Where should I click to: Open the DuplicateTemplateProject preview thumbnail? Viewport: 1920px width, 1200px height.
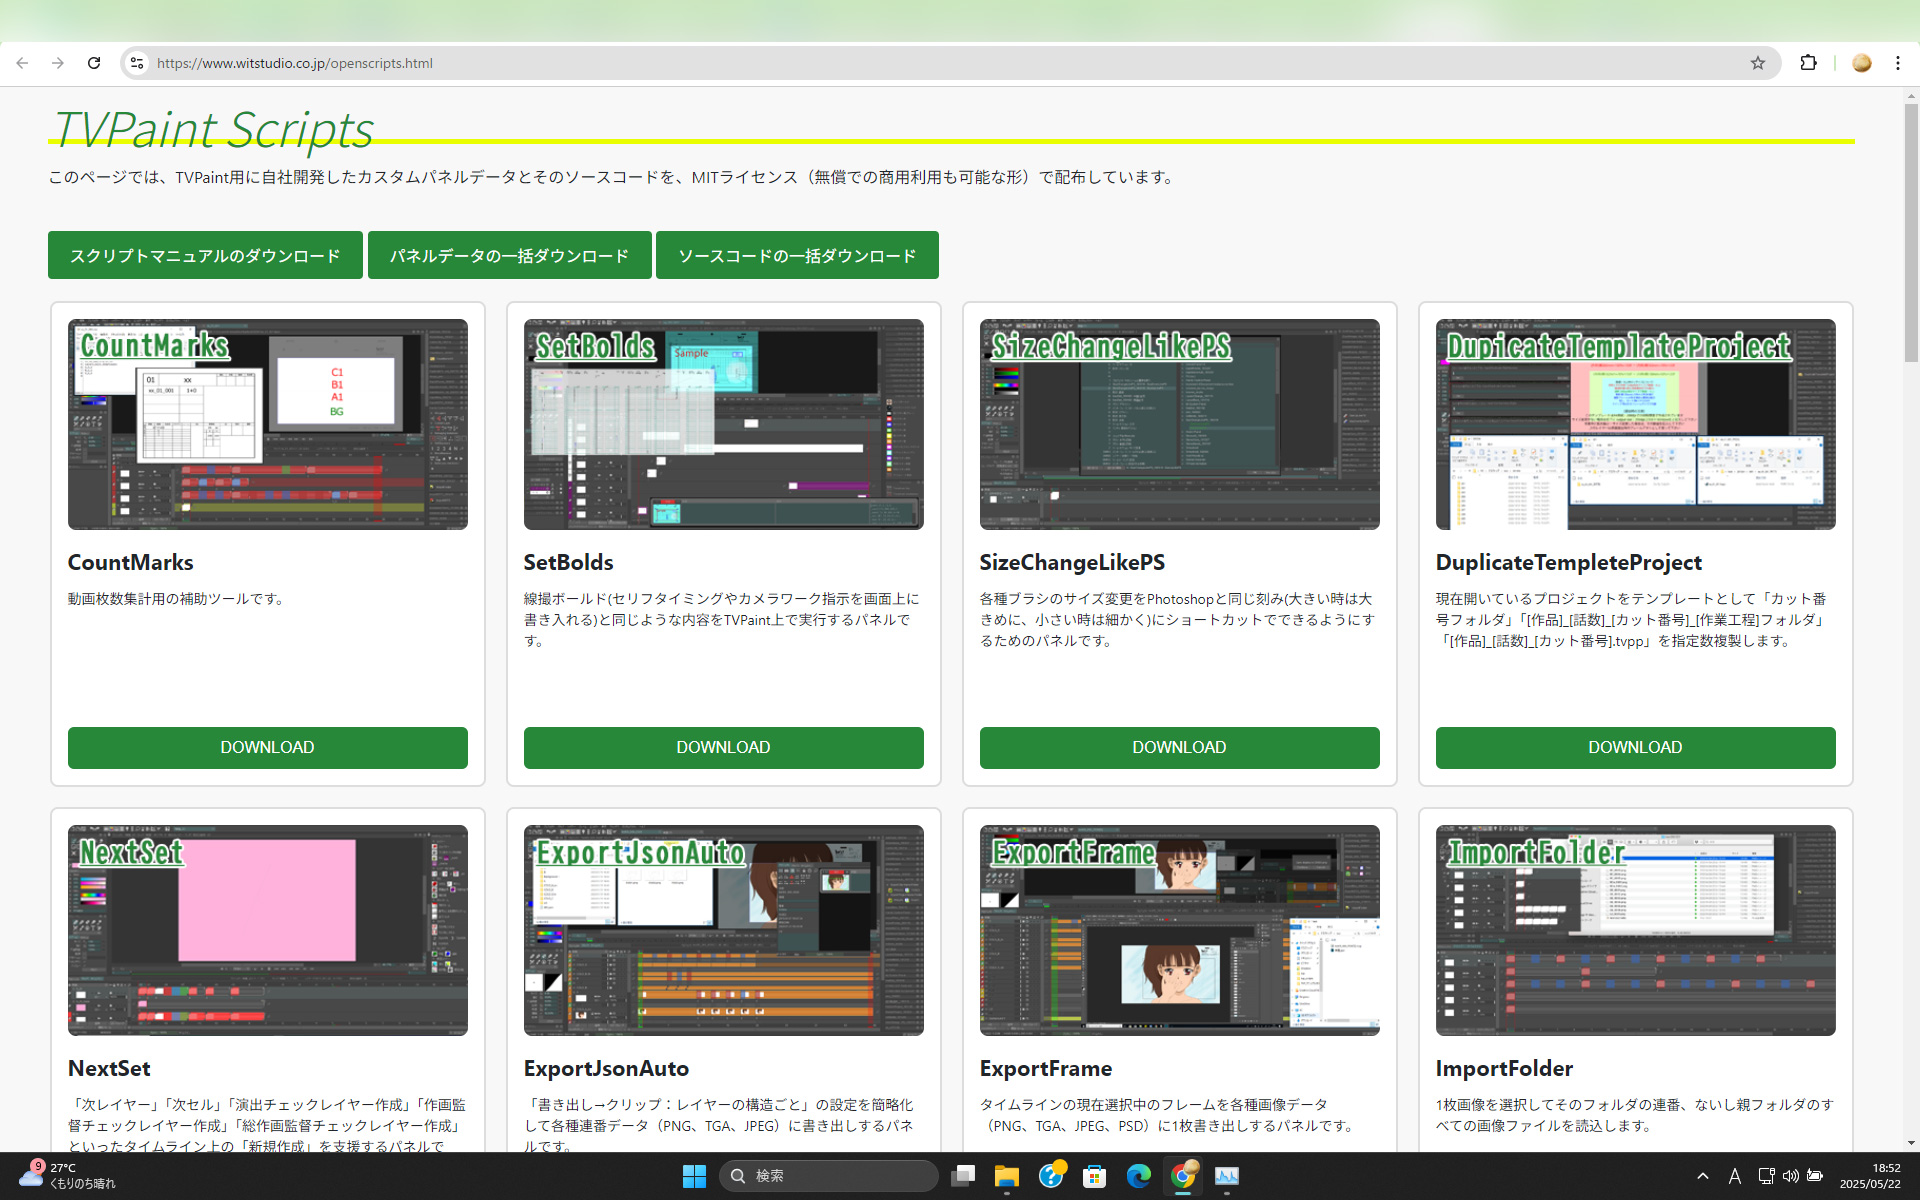(x=1636, y=424)
